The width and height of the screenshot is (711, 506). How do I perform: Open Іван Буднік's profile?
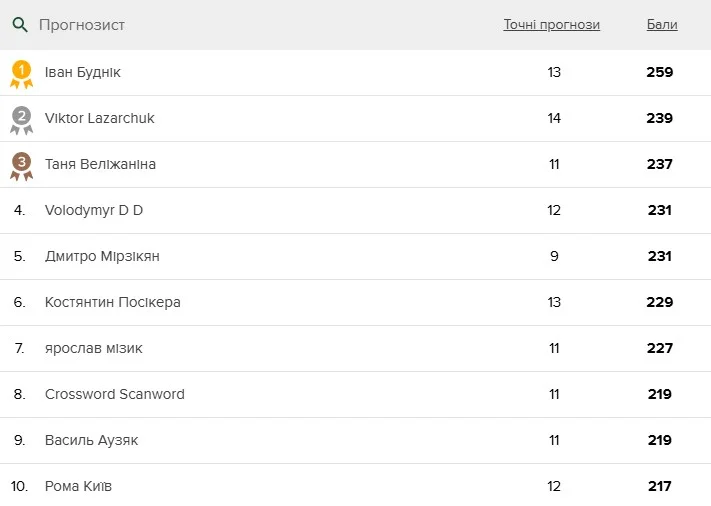click(83, 72)
